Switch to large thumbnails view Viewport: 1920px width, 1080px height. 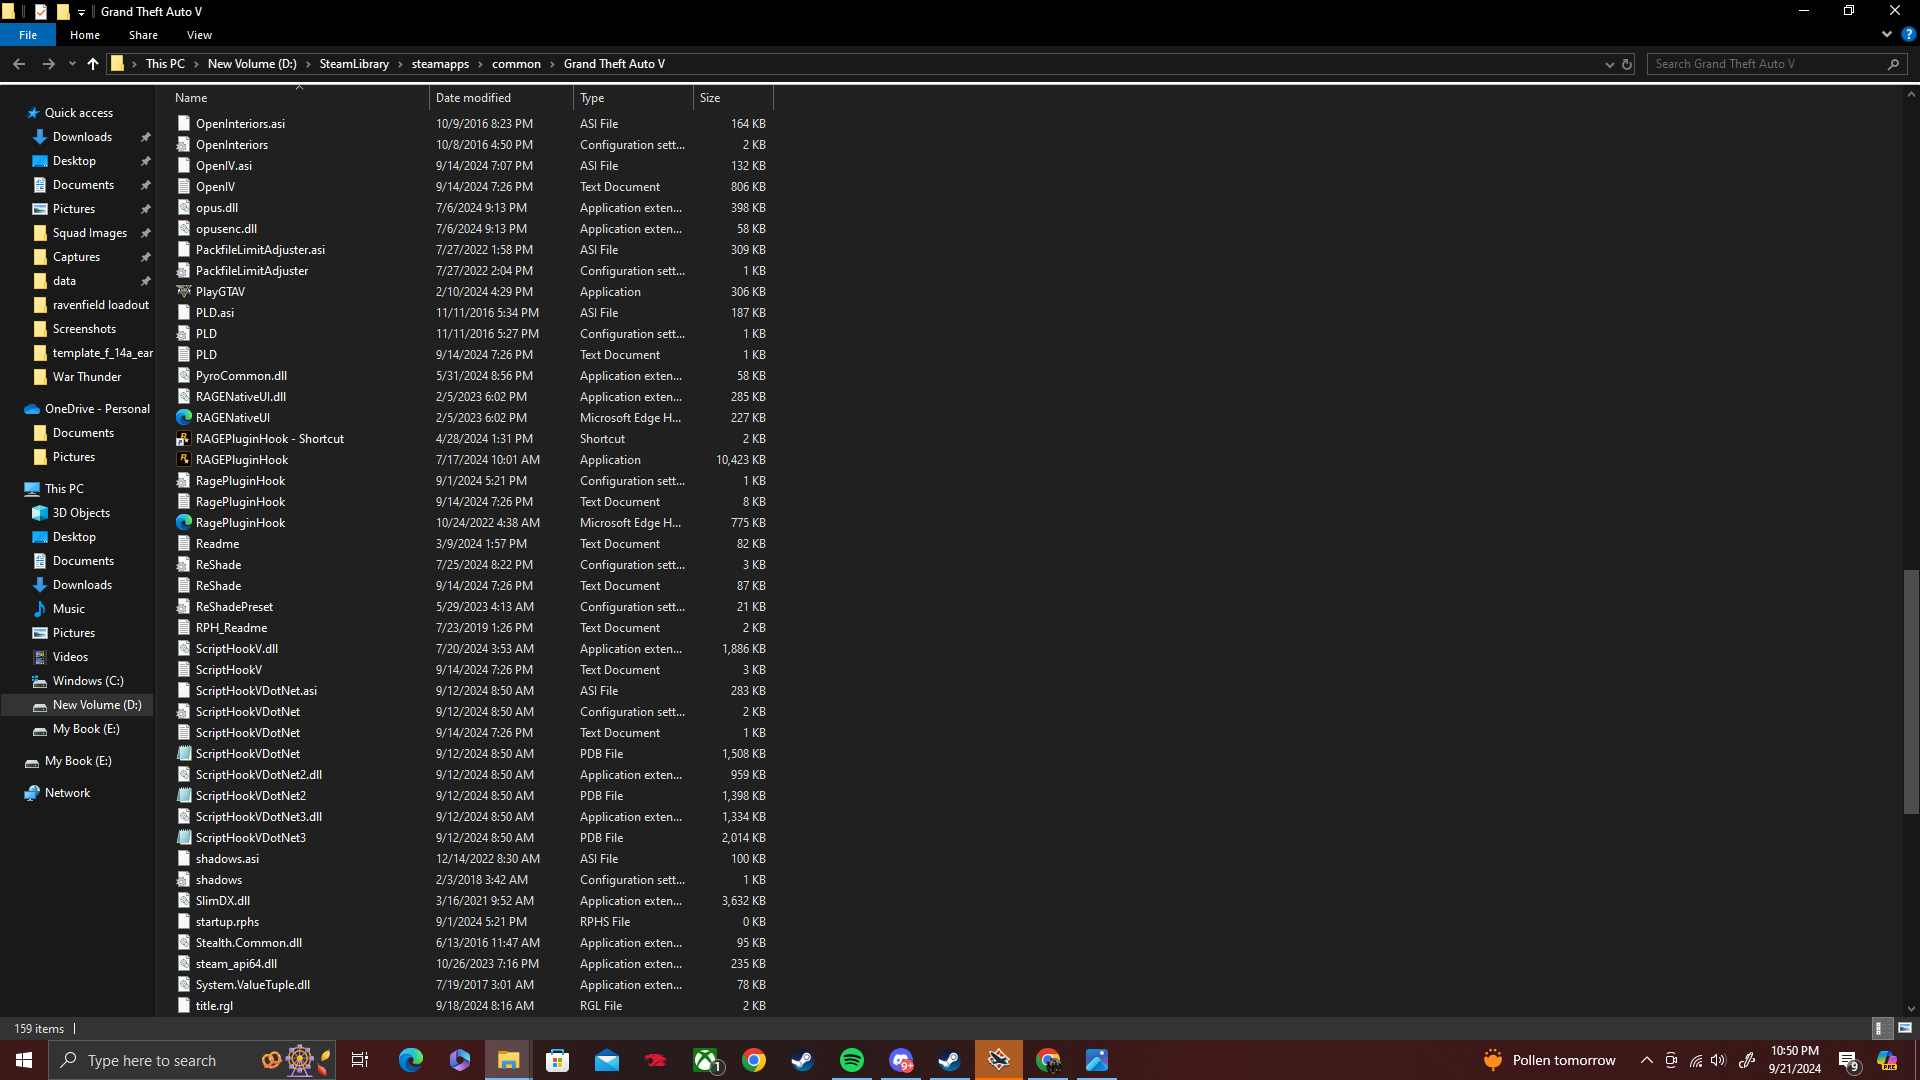point(1904,1028)
